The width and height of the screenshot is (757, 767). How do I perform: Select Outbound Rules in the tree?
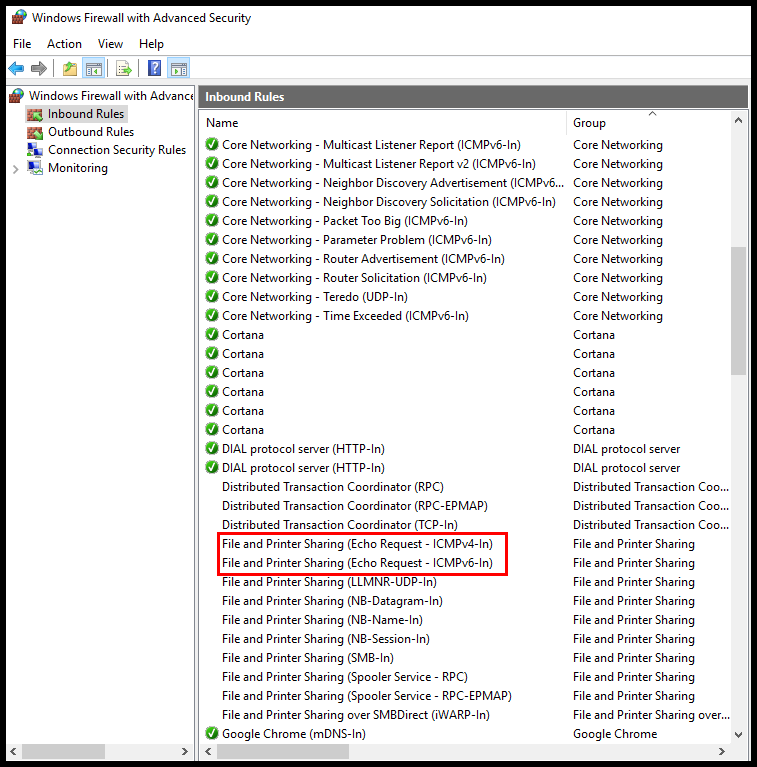(x=91, y=132)
